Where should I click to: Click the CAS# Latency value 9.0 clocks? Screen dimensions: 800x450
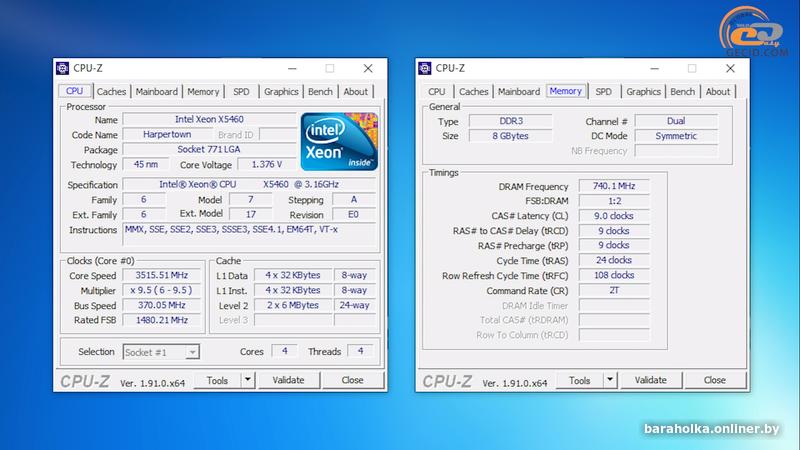(614, 216)
